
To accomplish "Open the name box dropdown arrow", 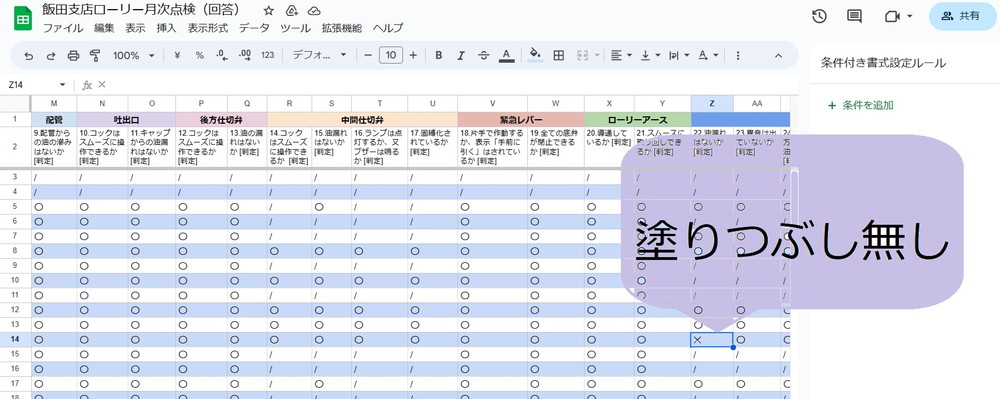I will [62, 85].
